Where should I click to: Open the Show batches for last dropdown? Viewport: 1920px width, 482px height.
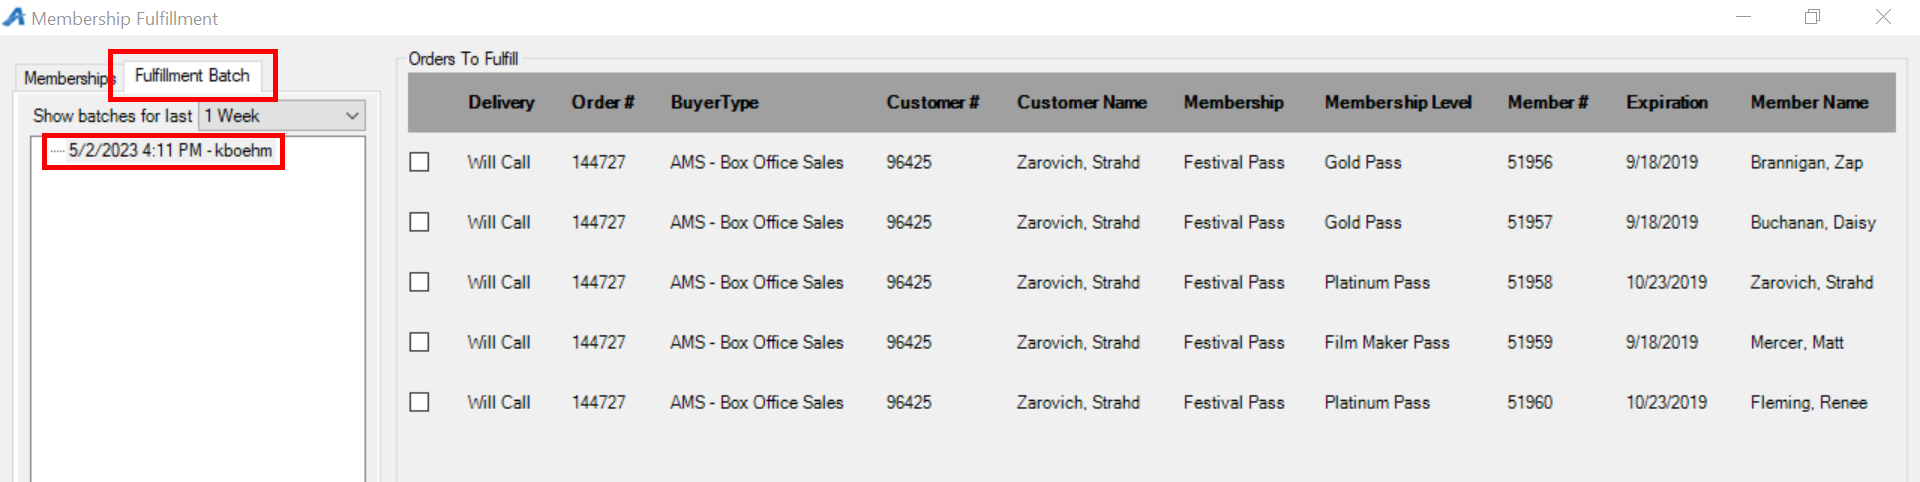[282, 116]
